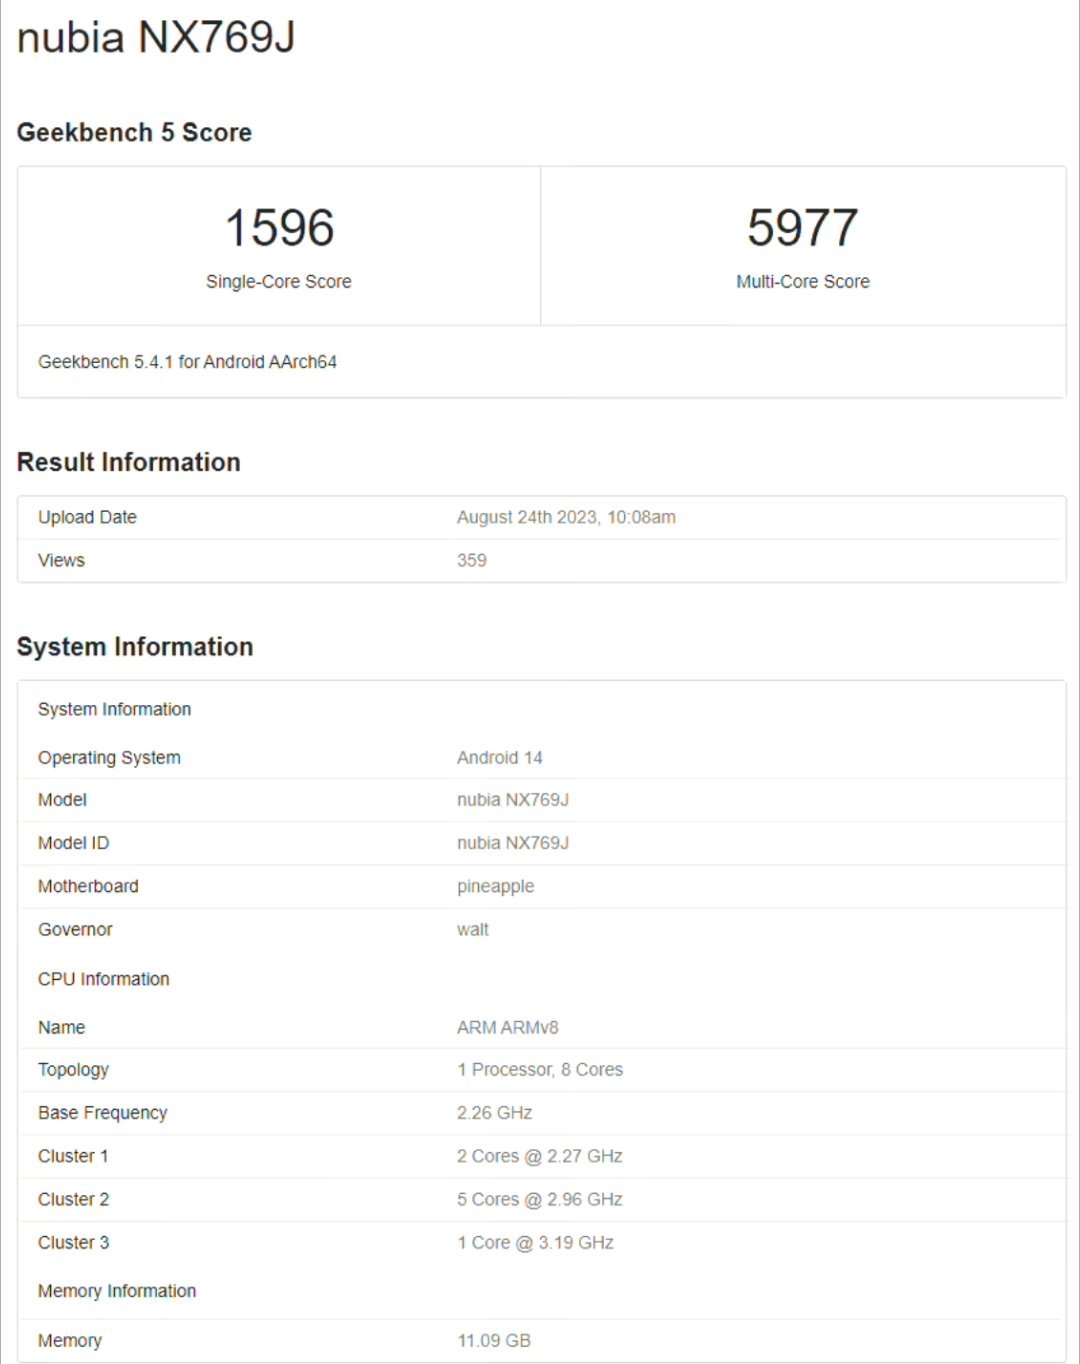Image resolution: width=1080 pixels, height=1364 pixels.
Task: Select the walt governor value
Action: pos(473,929)
